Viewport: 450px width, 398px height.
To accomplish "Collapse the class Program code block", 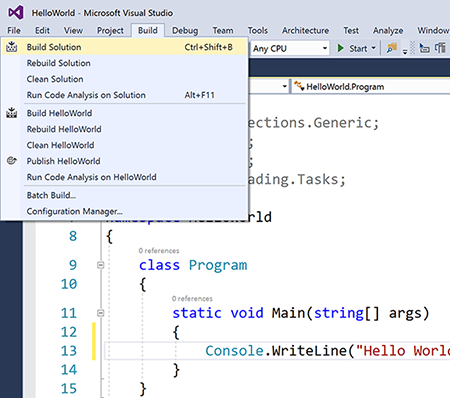I will (100, 265).
